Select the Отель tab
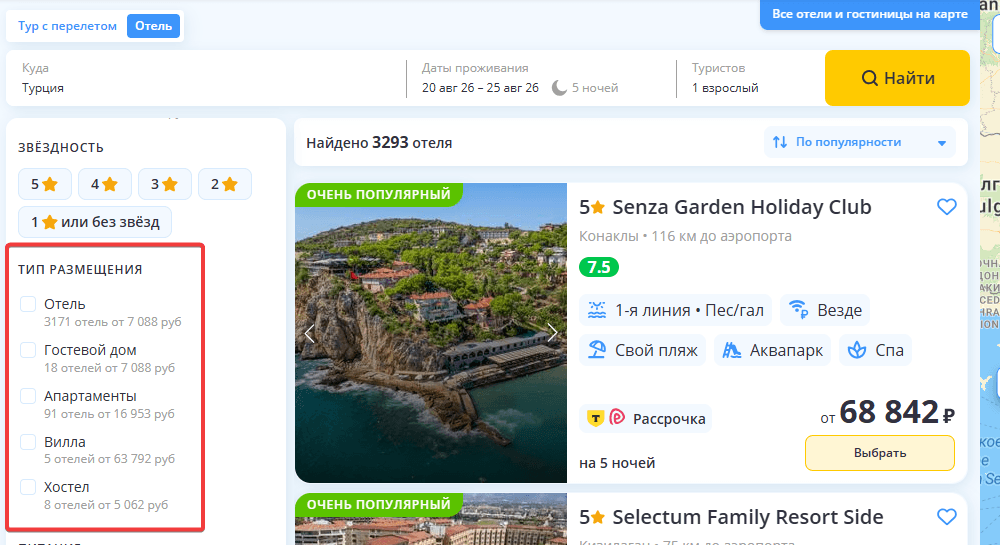 coord(154,26)
